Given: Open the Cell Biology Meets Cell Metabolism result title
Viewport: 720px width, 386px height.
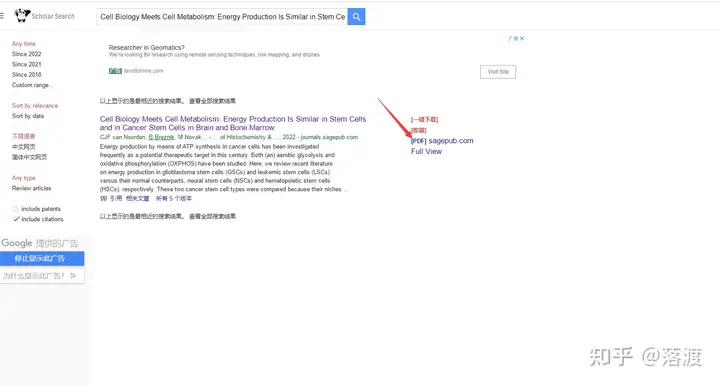Looking at the screenshot, I should click(x=233, y=123).
